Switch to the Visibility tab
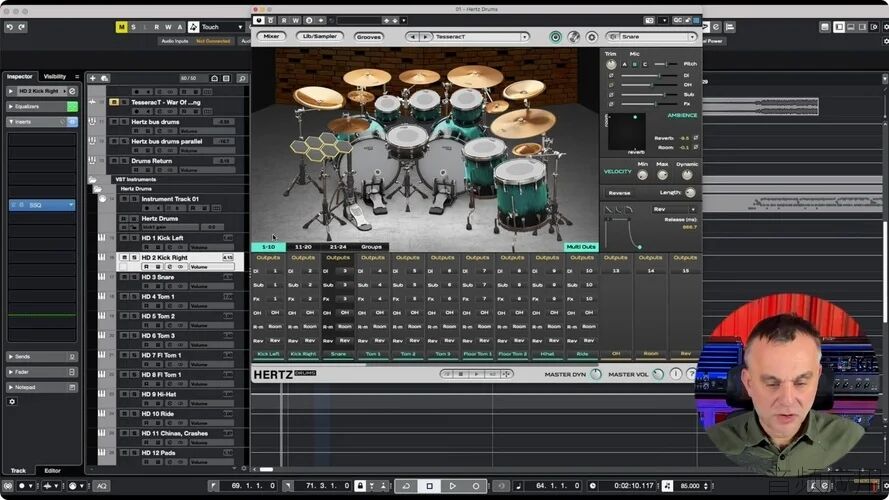 tap(55, 77)
